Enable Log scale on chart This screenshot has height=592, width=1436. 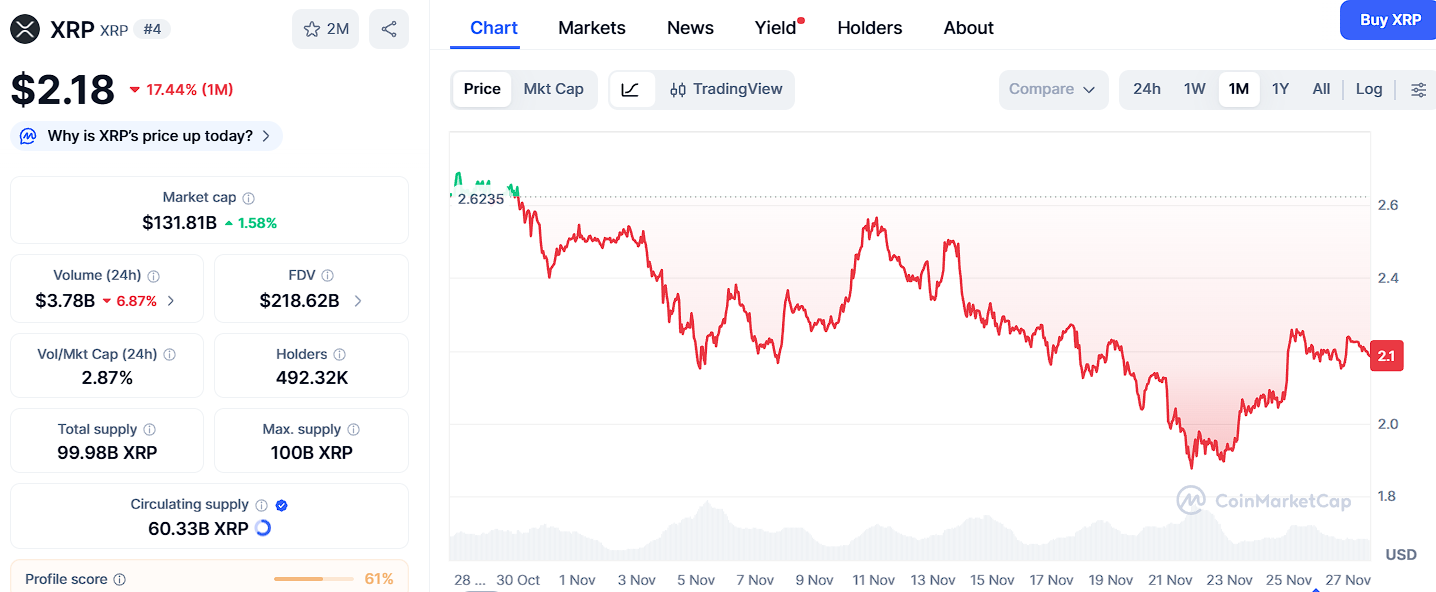pyautogui.click(x=1368, y=89)
